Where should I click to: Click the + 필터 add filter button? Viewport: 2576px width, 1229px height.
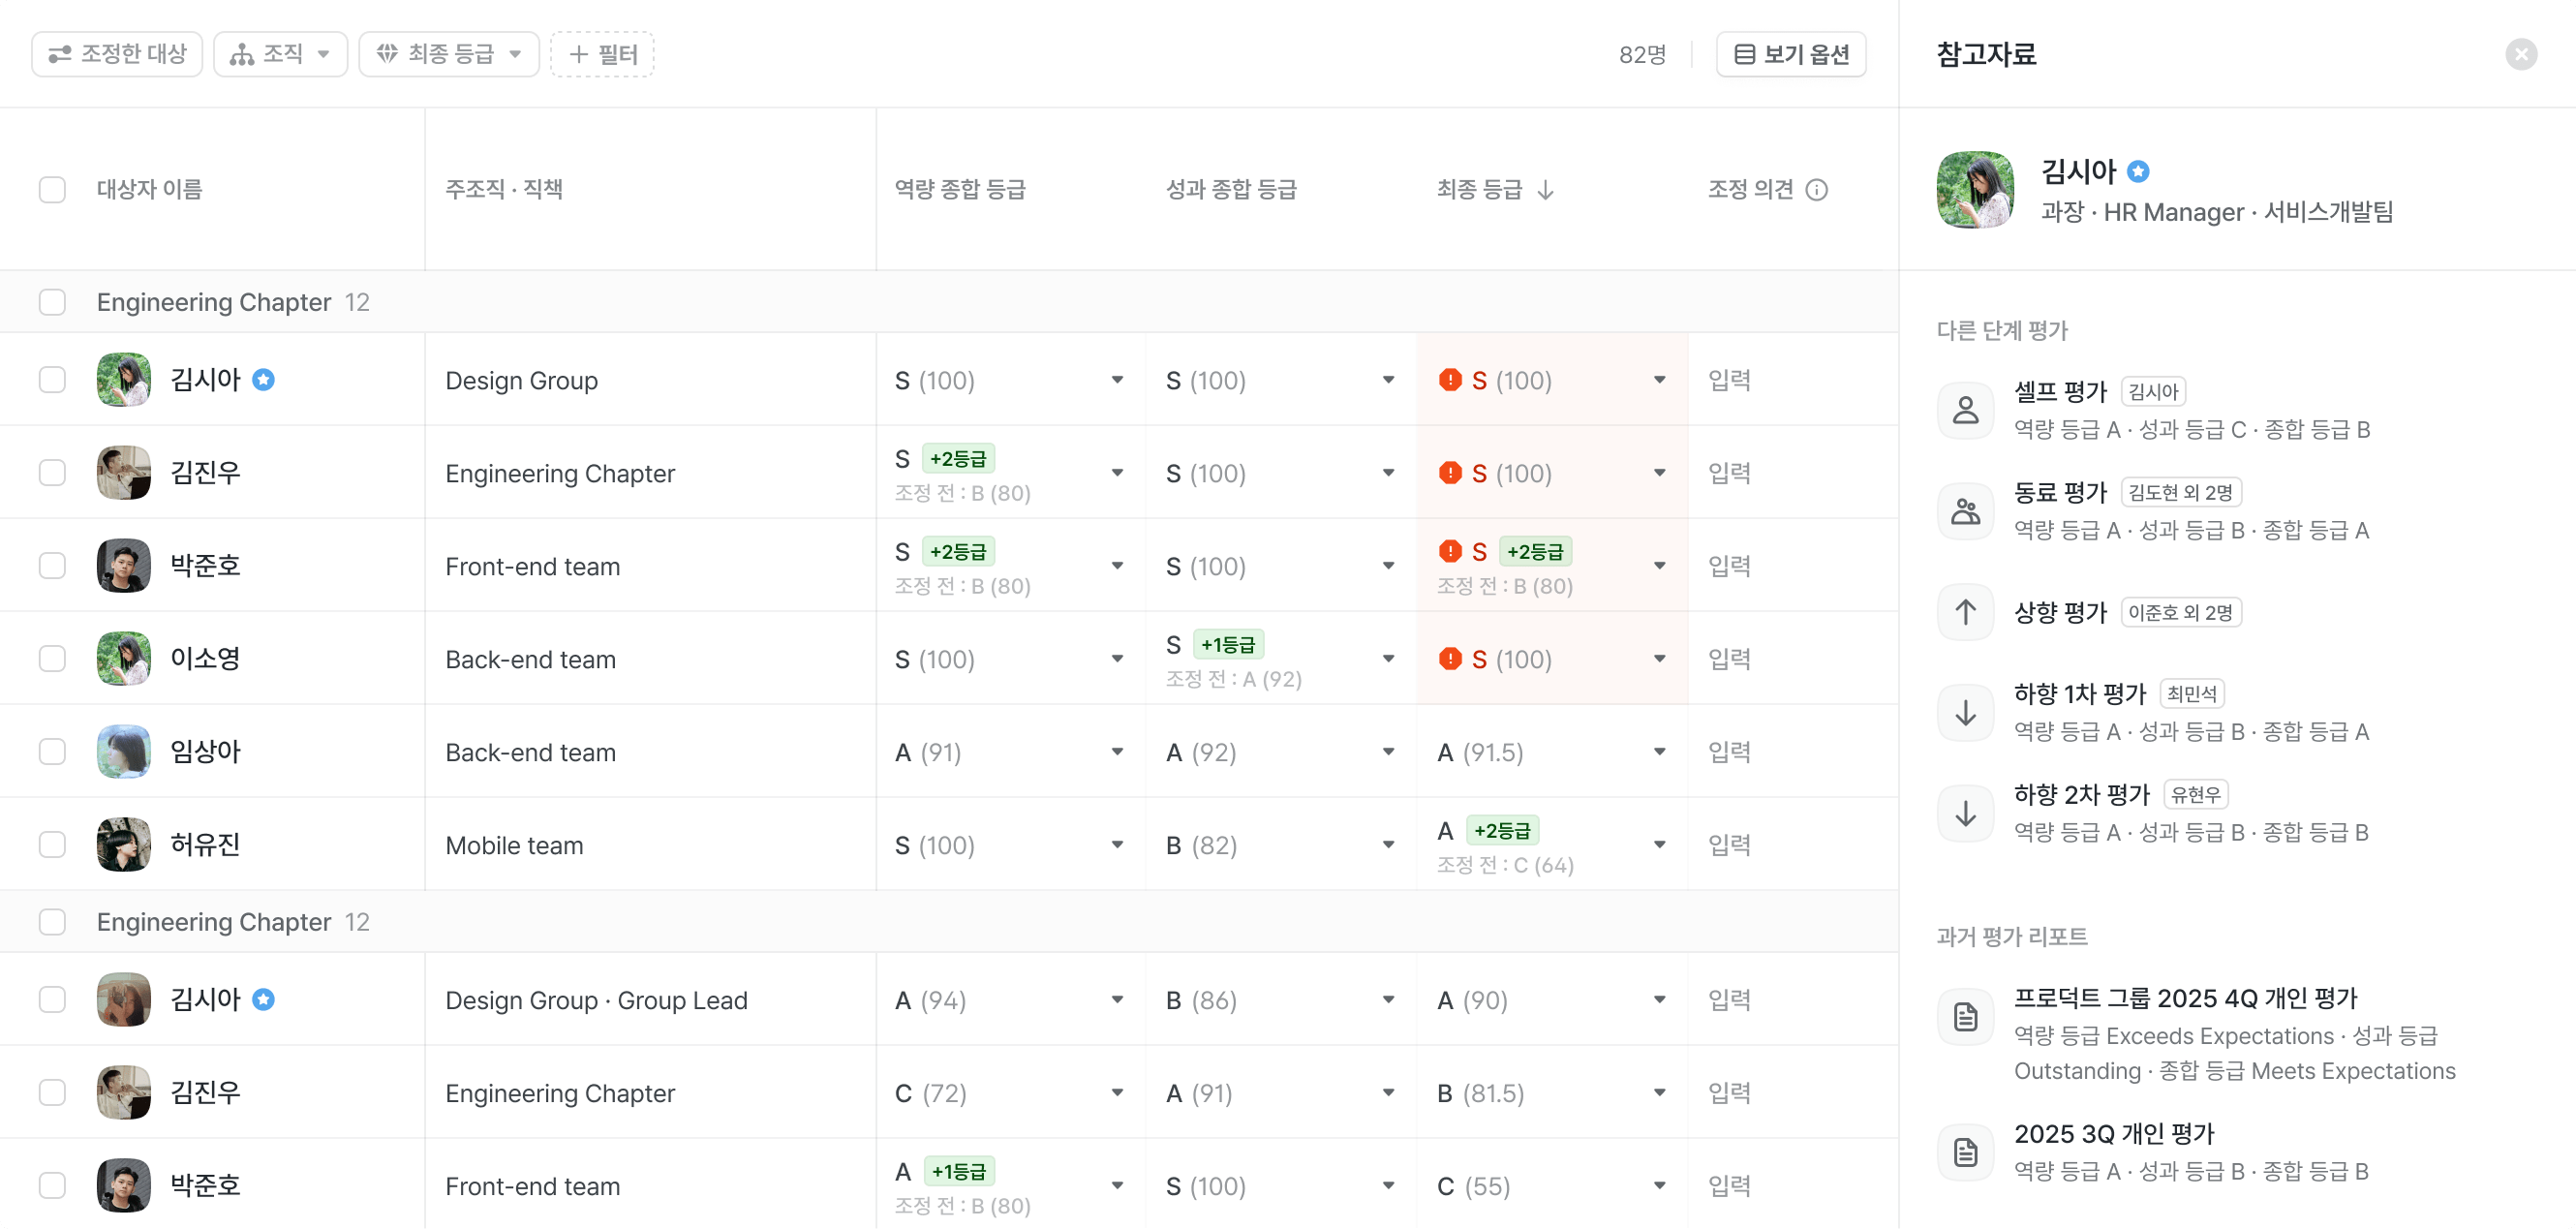pyautogui.click(x=602, y=54)
